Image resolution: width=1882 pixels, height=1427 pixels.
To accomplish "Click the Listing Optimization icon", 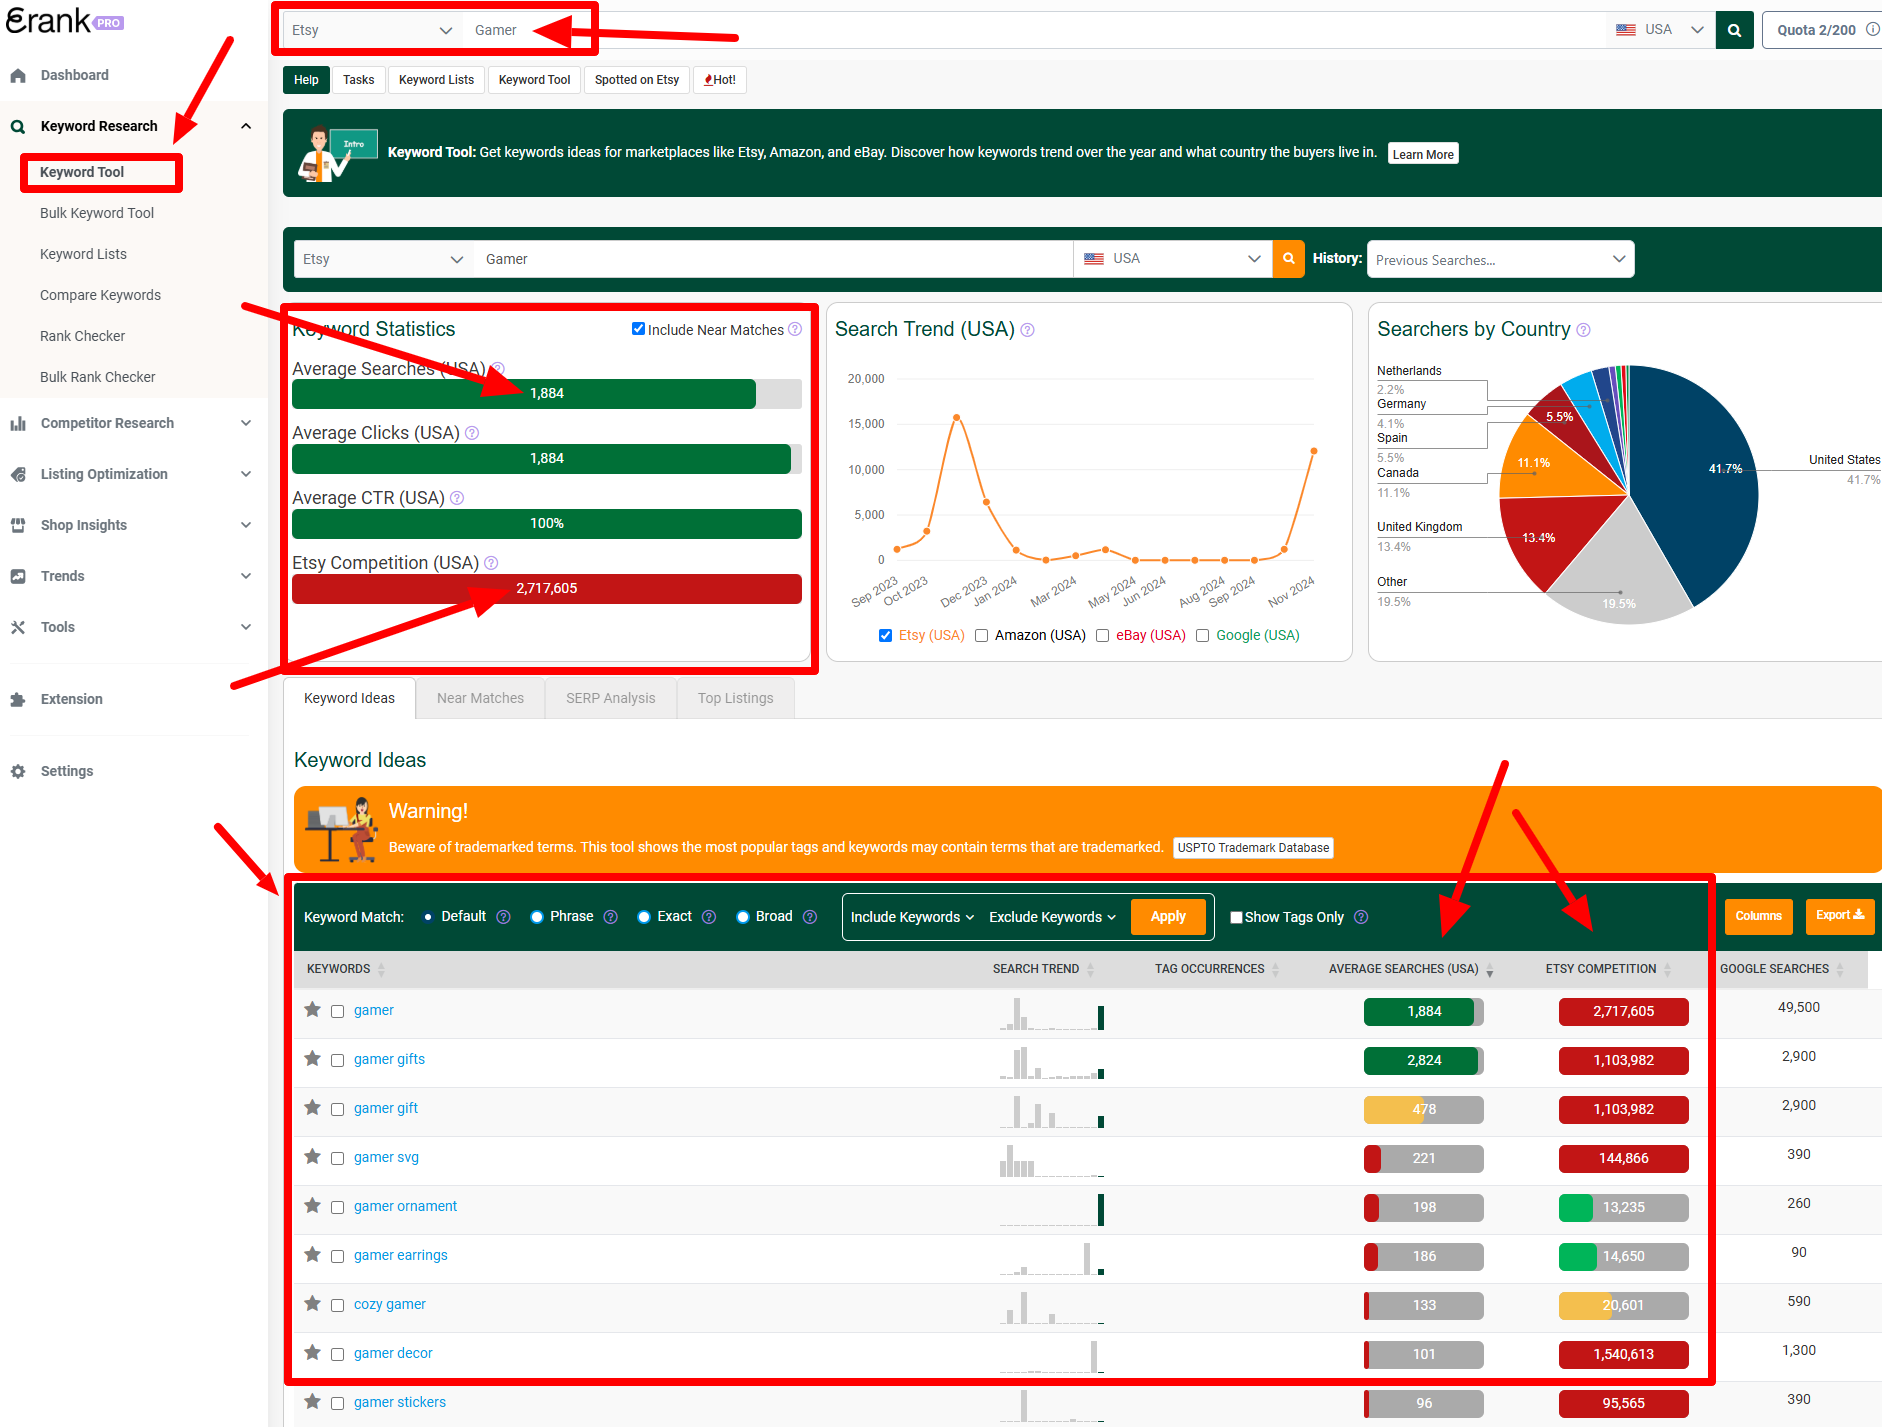I will (18, 475).
